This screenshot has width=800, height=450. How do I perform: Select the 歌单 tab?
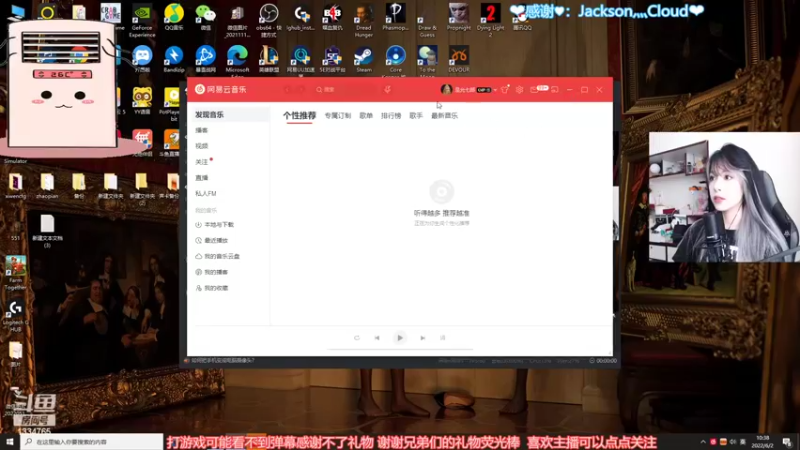pos(366,116)
